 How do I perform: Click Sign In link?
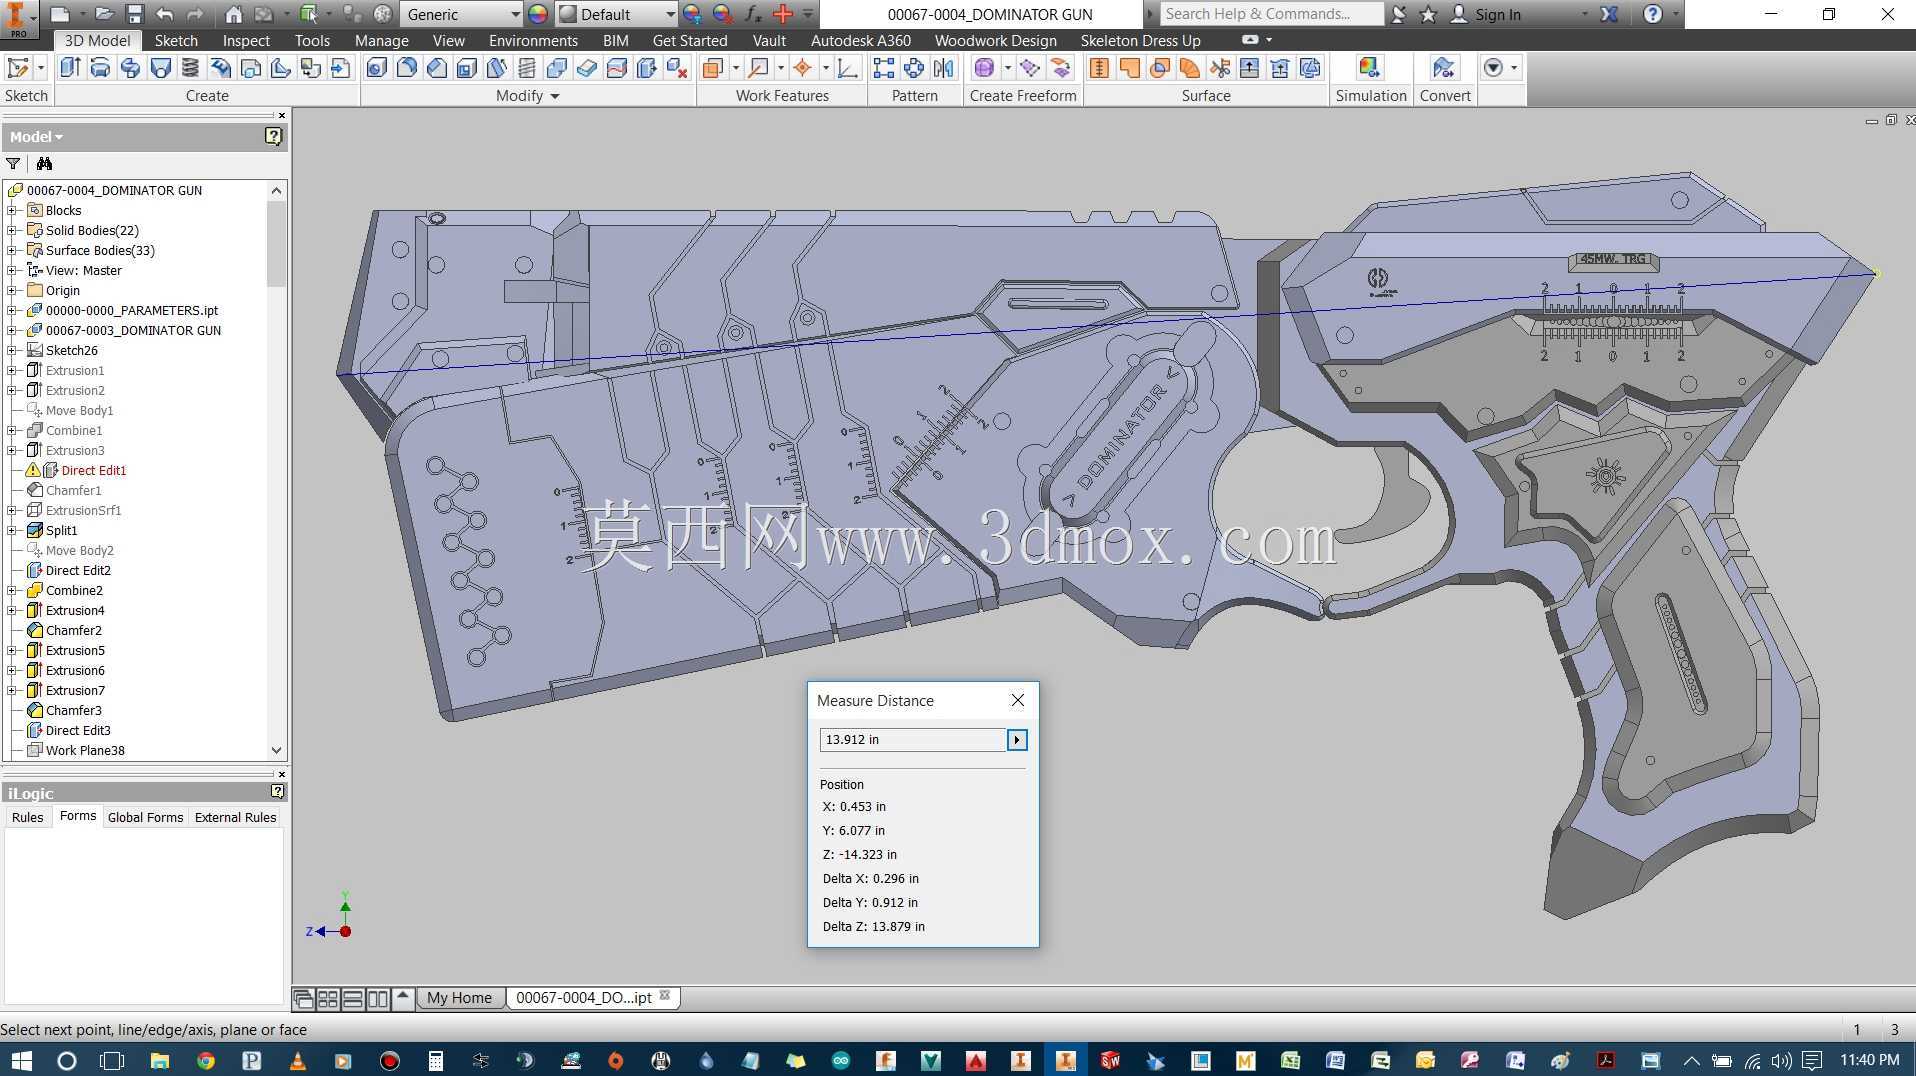(x=1497, y=14)
